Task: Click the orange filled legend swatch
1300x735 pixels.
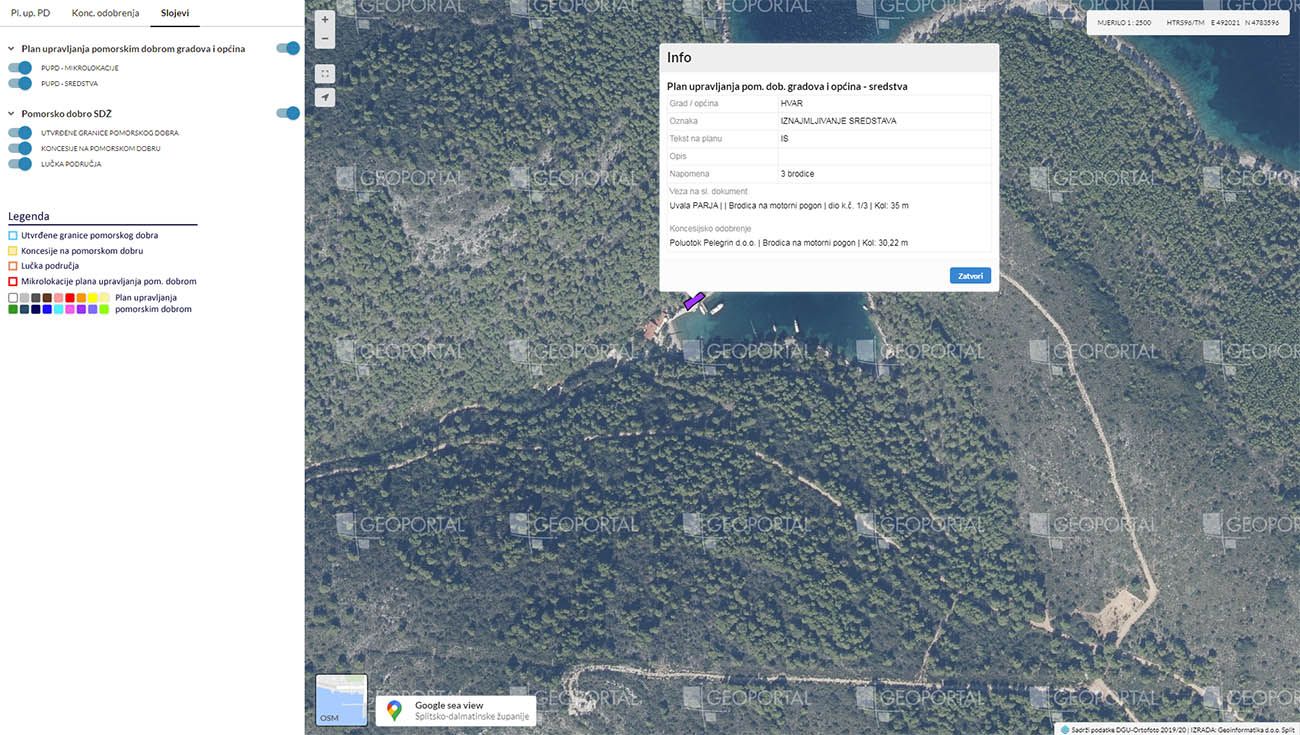Action: 81,298
